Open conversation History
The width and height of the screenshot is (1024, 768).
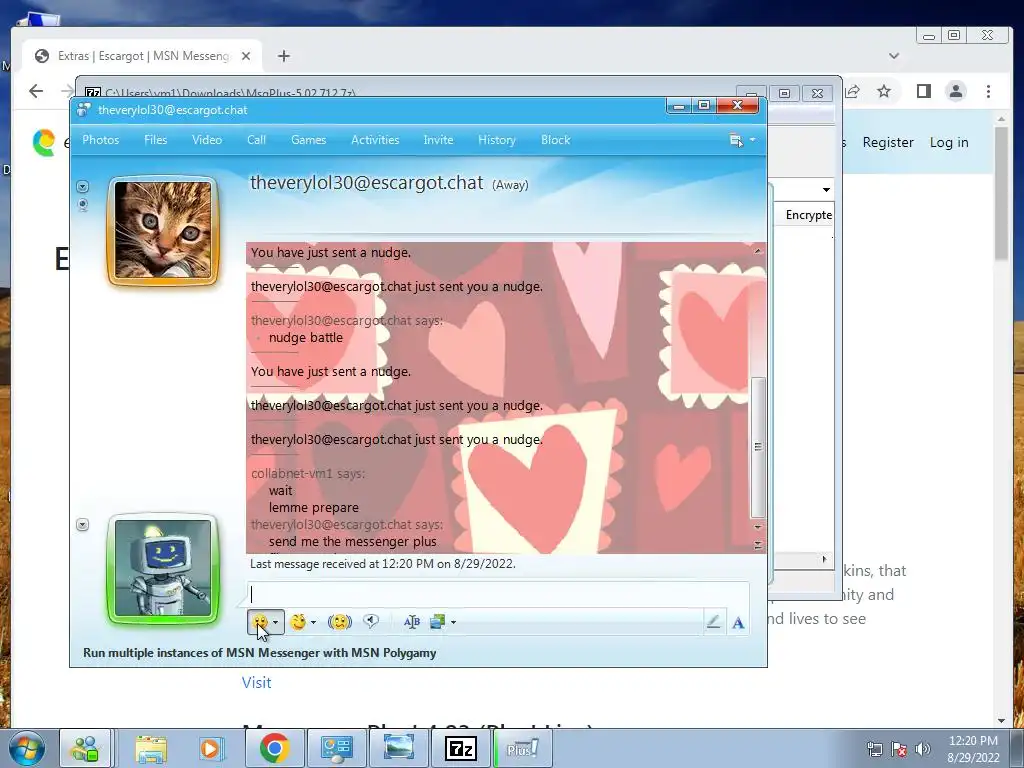point(497,140)
